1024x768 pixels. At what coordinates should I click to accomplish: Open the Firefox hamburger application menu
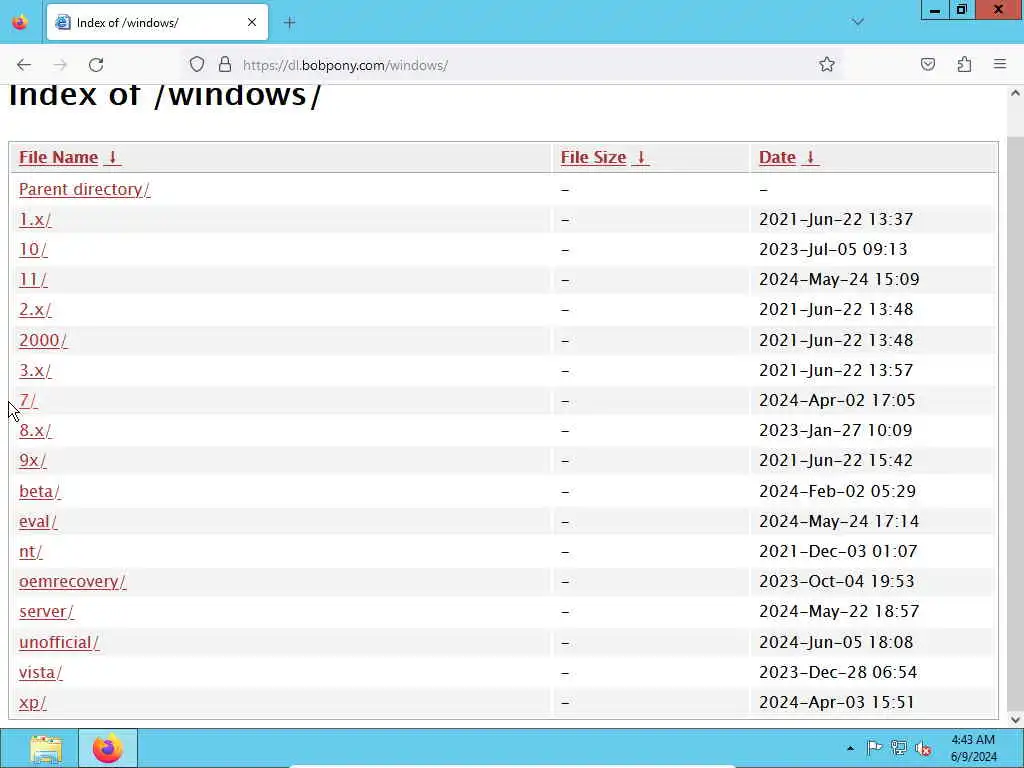point(1000,64)
